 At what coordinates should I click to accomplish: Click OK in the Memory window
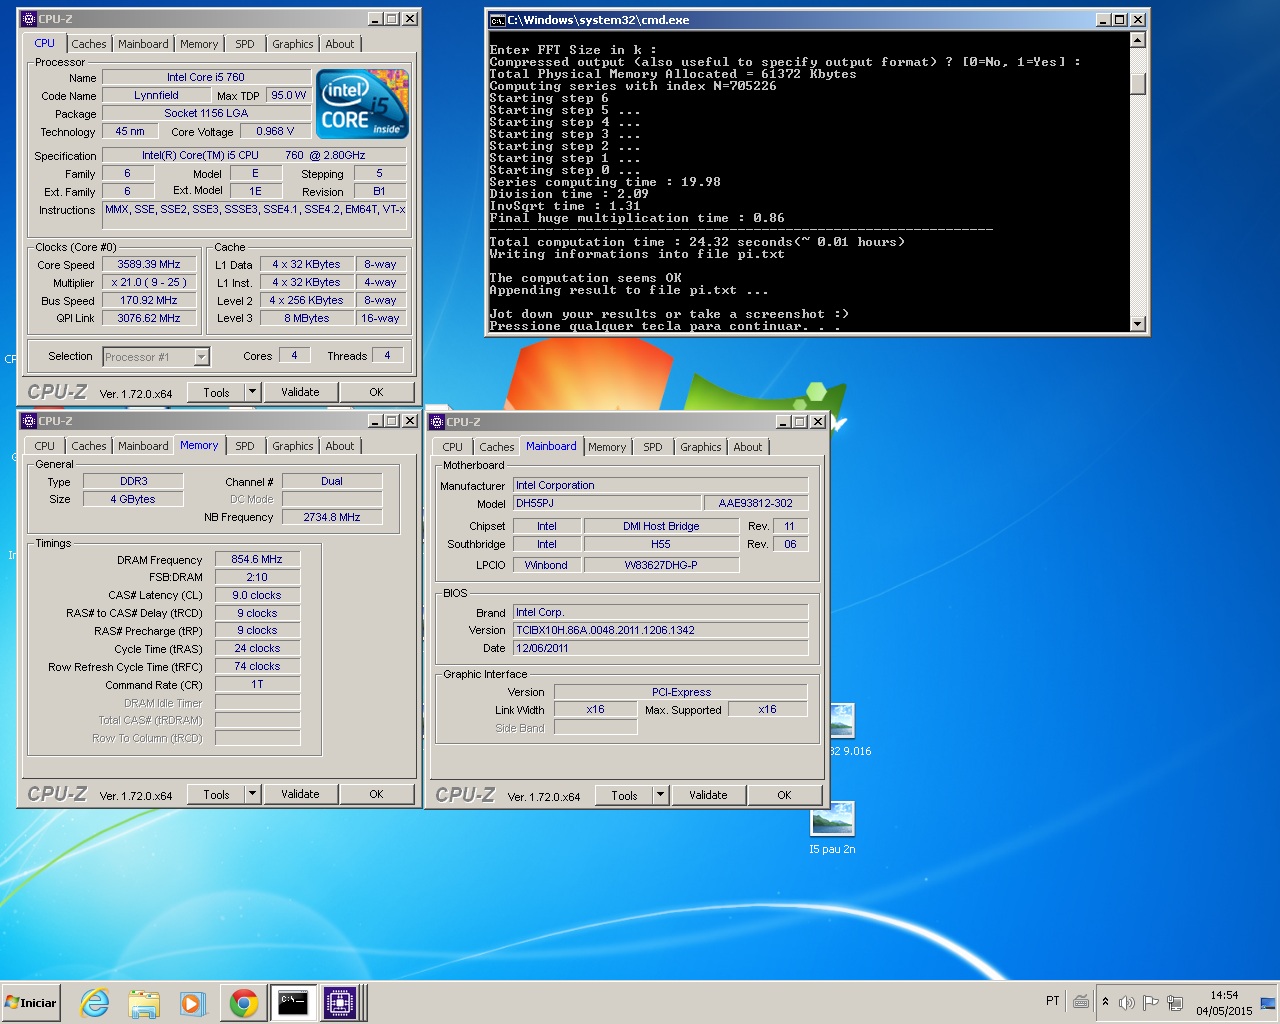(x=376, y=794)
